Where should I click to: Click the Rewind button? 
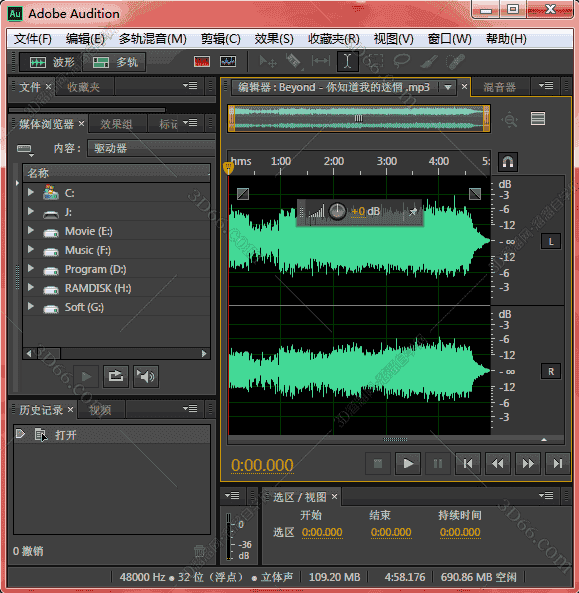click(498, 464)
